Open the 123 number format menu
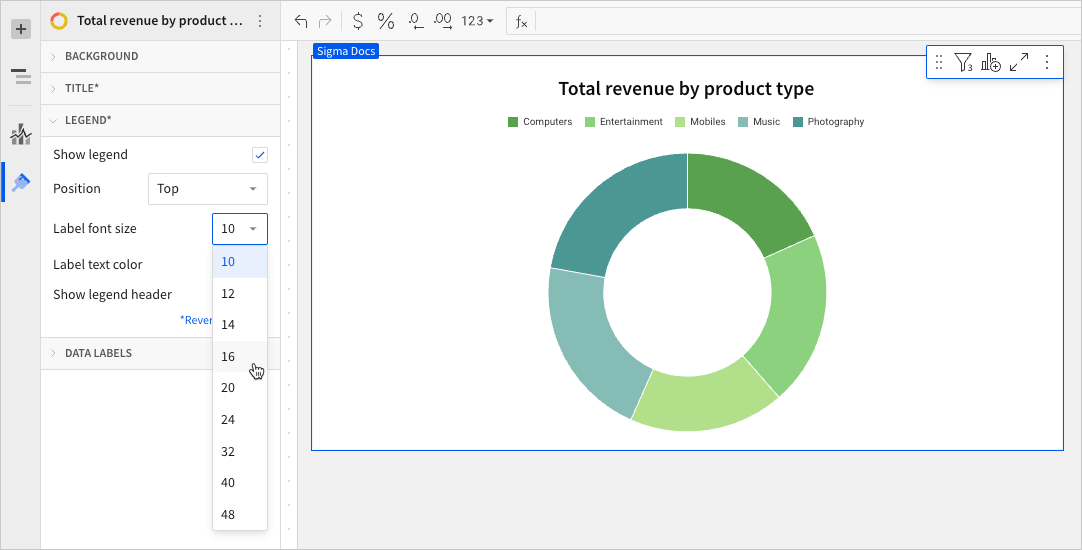1082x550 pixels. click(x=477, y=21)
